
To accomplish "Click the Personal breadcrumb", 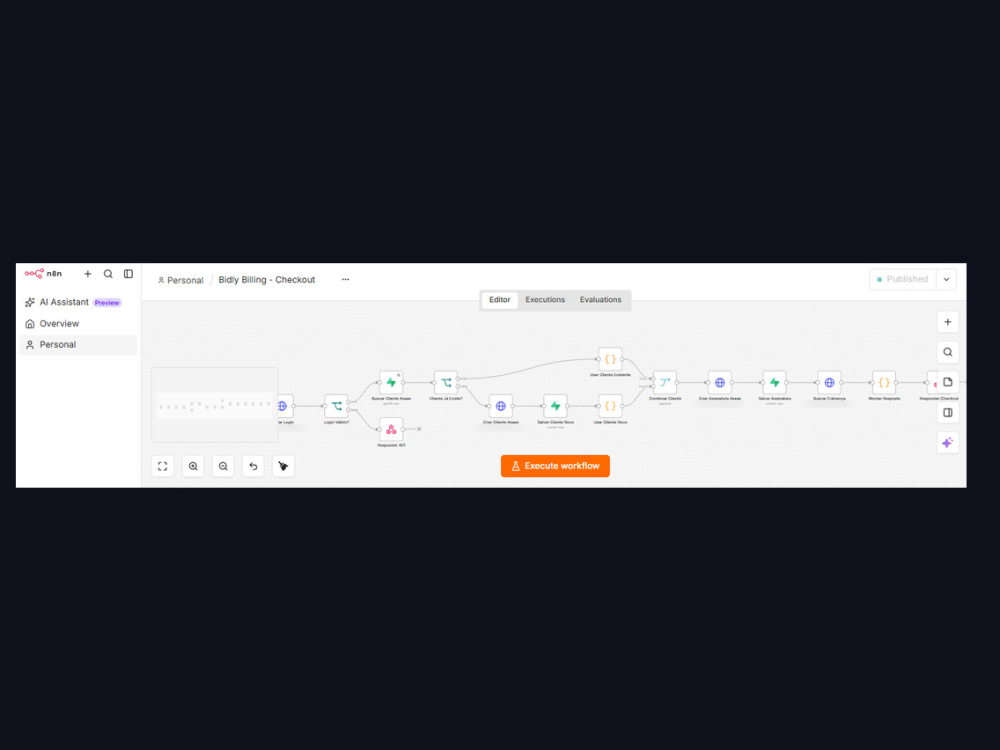I will (180, 280).
